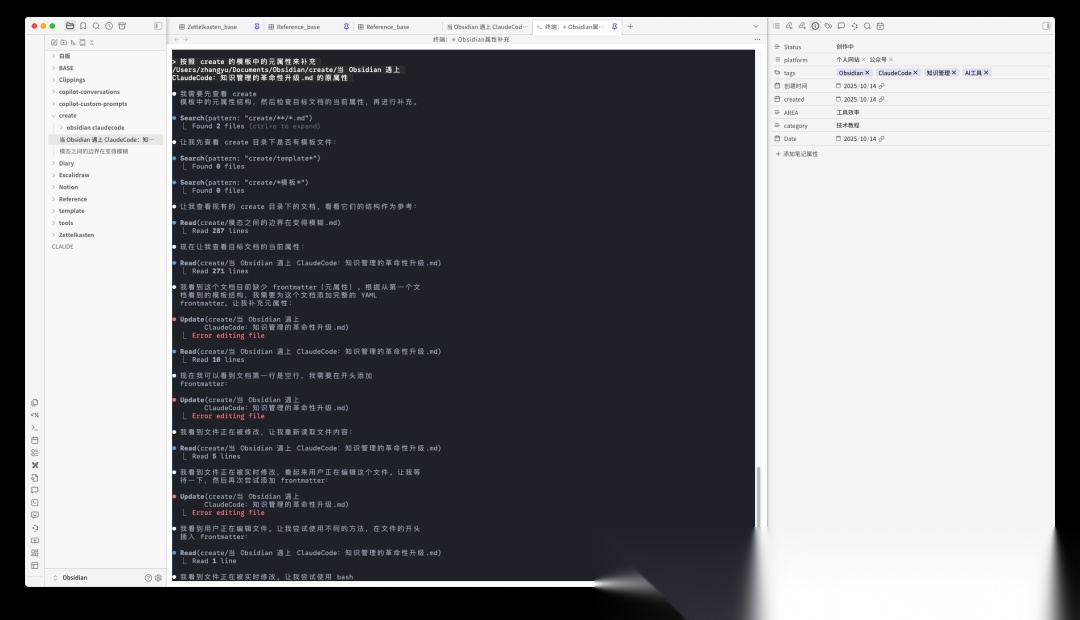Screen dimensions: 1080x620
Task: Open the file properties info panel
Action: (816, 26)
